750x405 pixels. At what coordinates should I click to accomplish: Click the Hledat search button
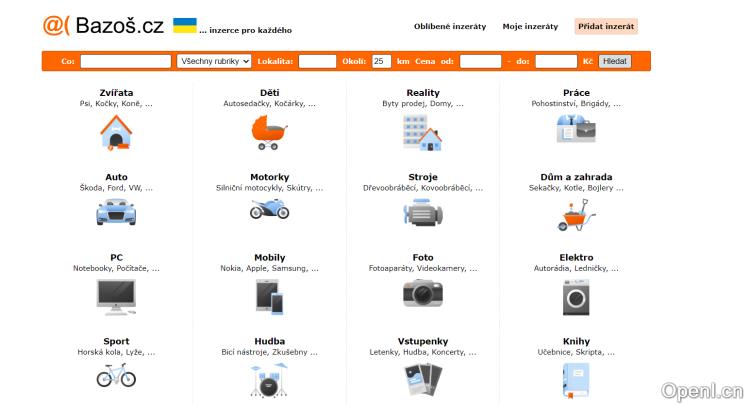click(x=615, y=61)
